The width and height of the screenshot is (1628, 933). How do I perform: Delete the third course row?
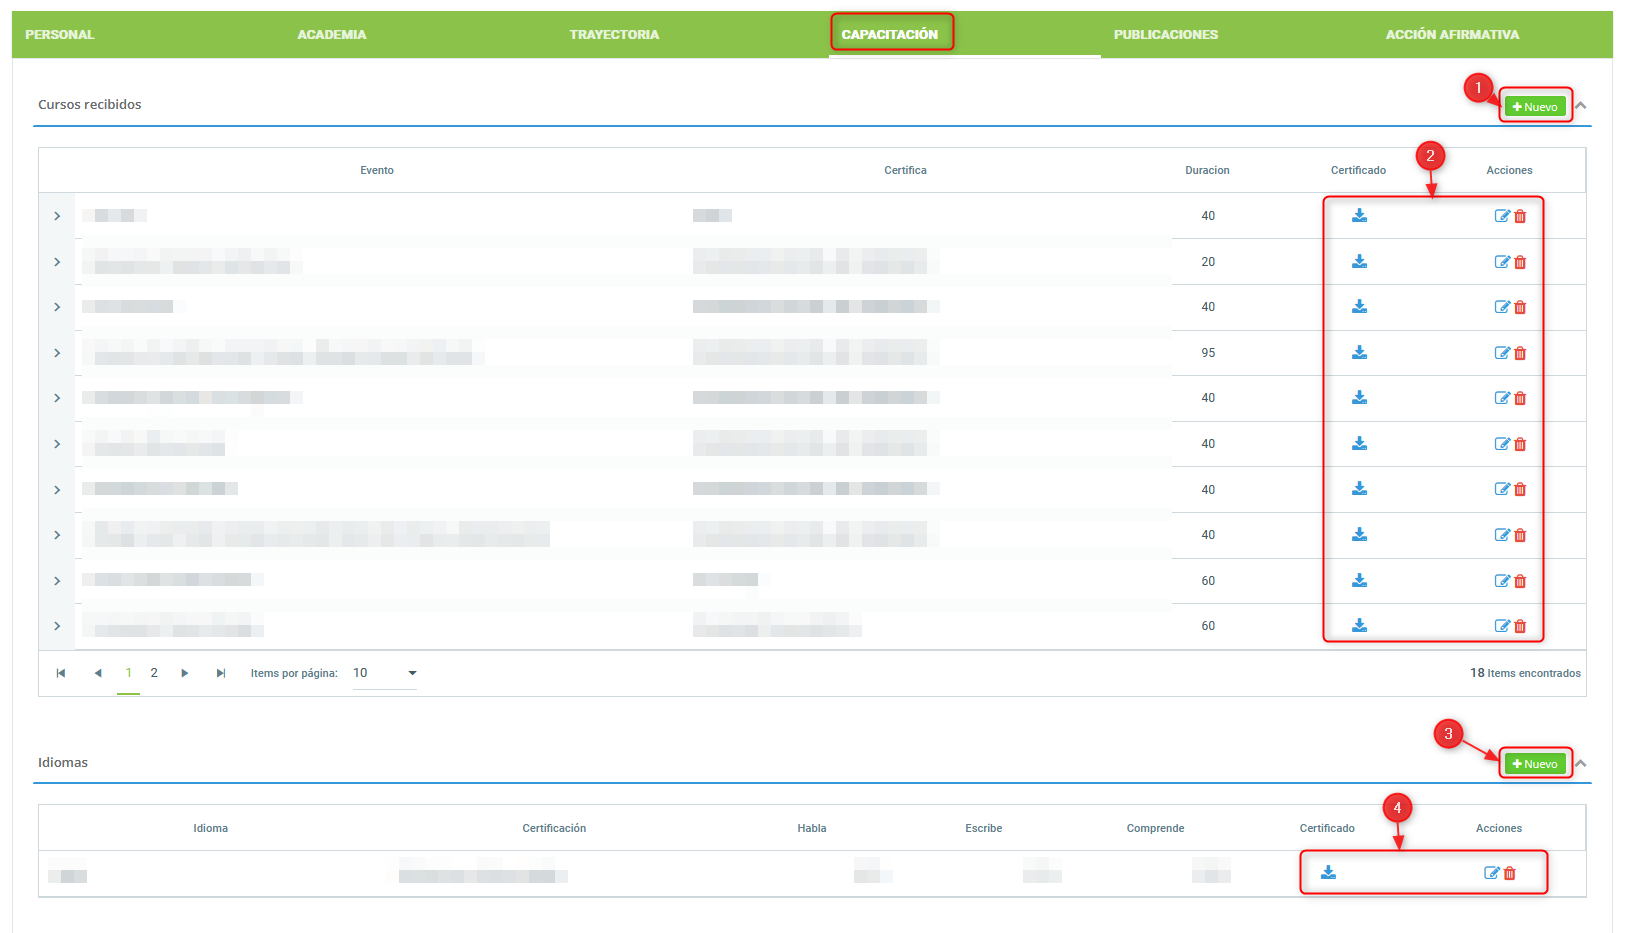1520,307
